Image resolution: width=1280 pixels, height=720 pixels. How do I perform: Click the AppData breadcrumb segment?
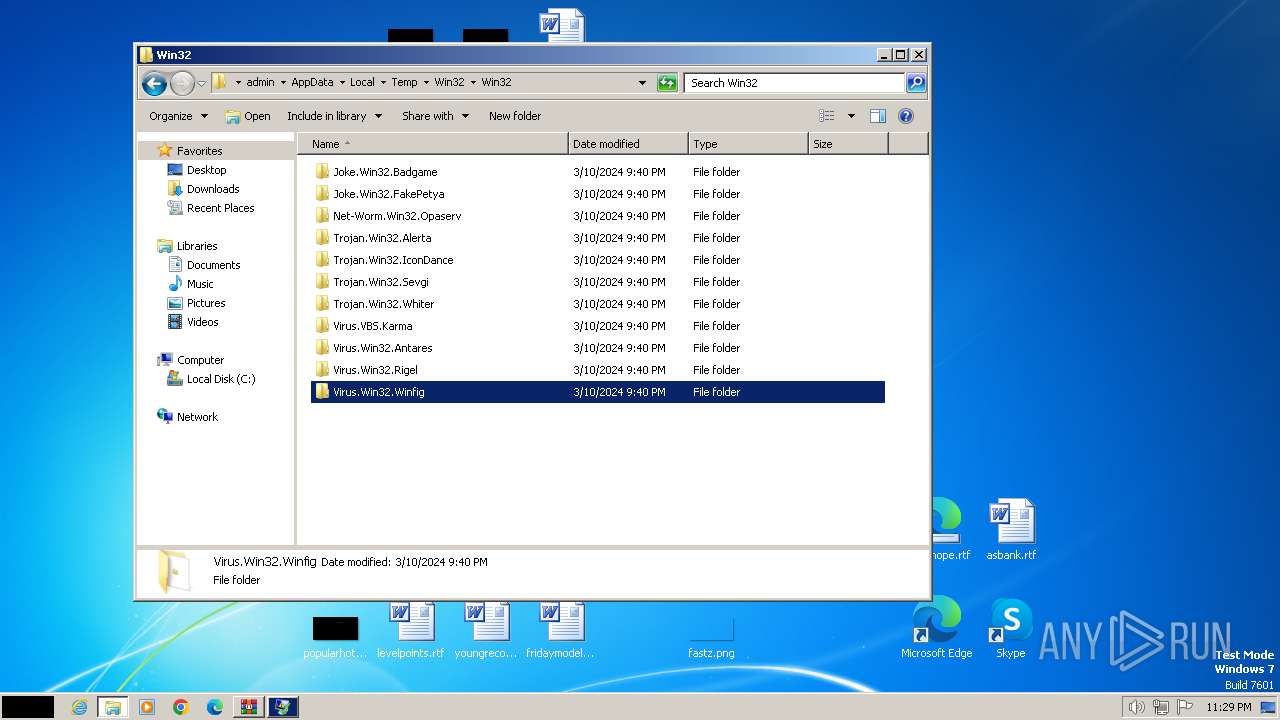[312, 83]
